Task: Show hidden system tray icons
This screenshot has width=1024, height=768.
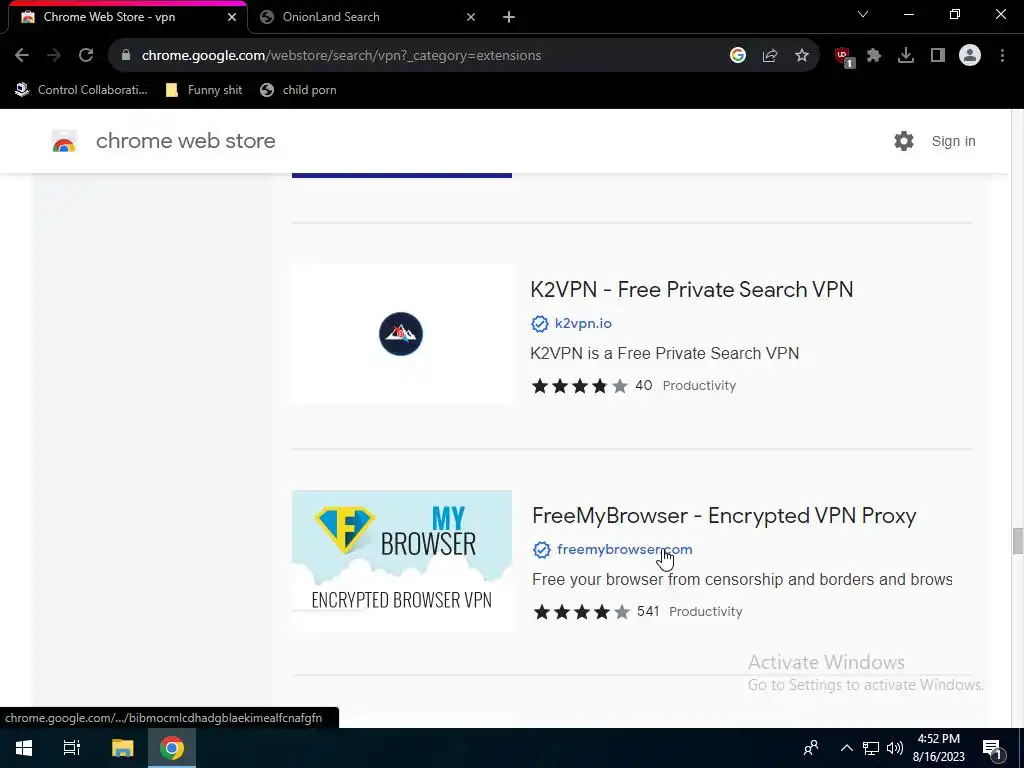Action: point(846,748)
